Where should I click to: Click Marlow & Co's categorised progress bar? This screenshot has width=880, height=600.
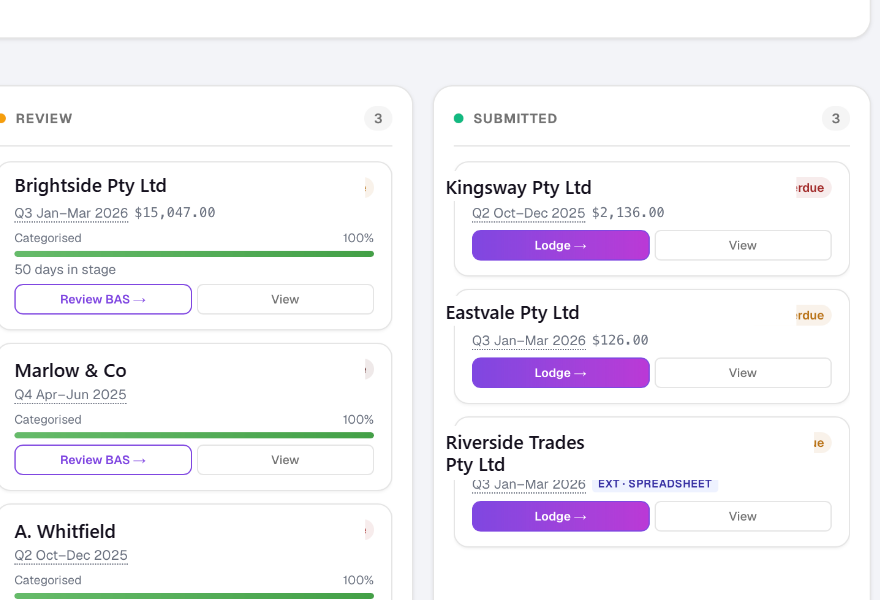tap(194, 435)
